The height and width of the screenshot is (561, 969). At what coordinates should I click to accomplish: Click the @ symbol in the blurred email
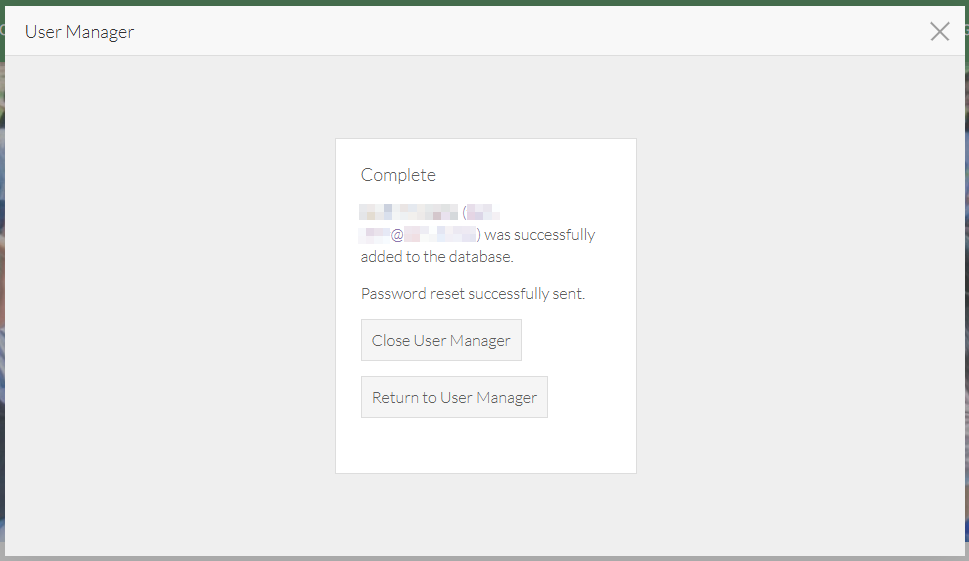(x=397, y=235)
